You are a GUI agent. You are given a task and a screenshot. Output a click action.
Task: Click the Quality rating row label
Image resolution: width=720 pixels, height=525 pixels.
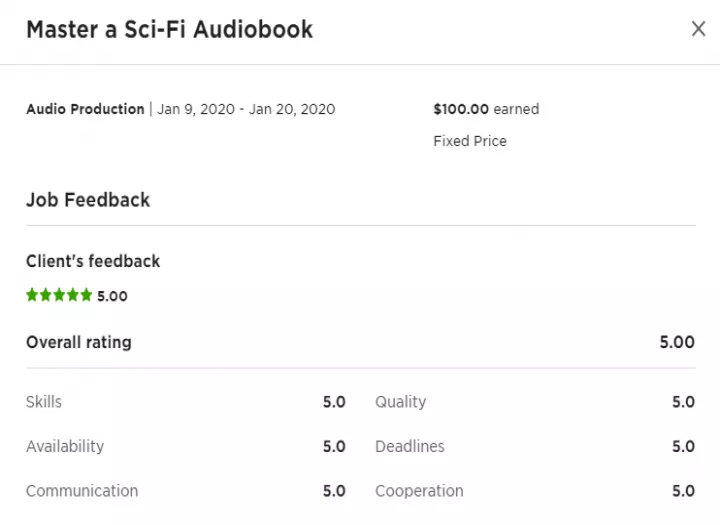pyautogui.click(x=400, y=402)
